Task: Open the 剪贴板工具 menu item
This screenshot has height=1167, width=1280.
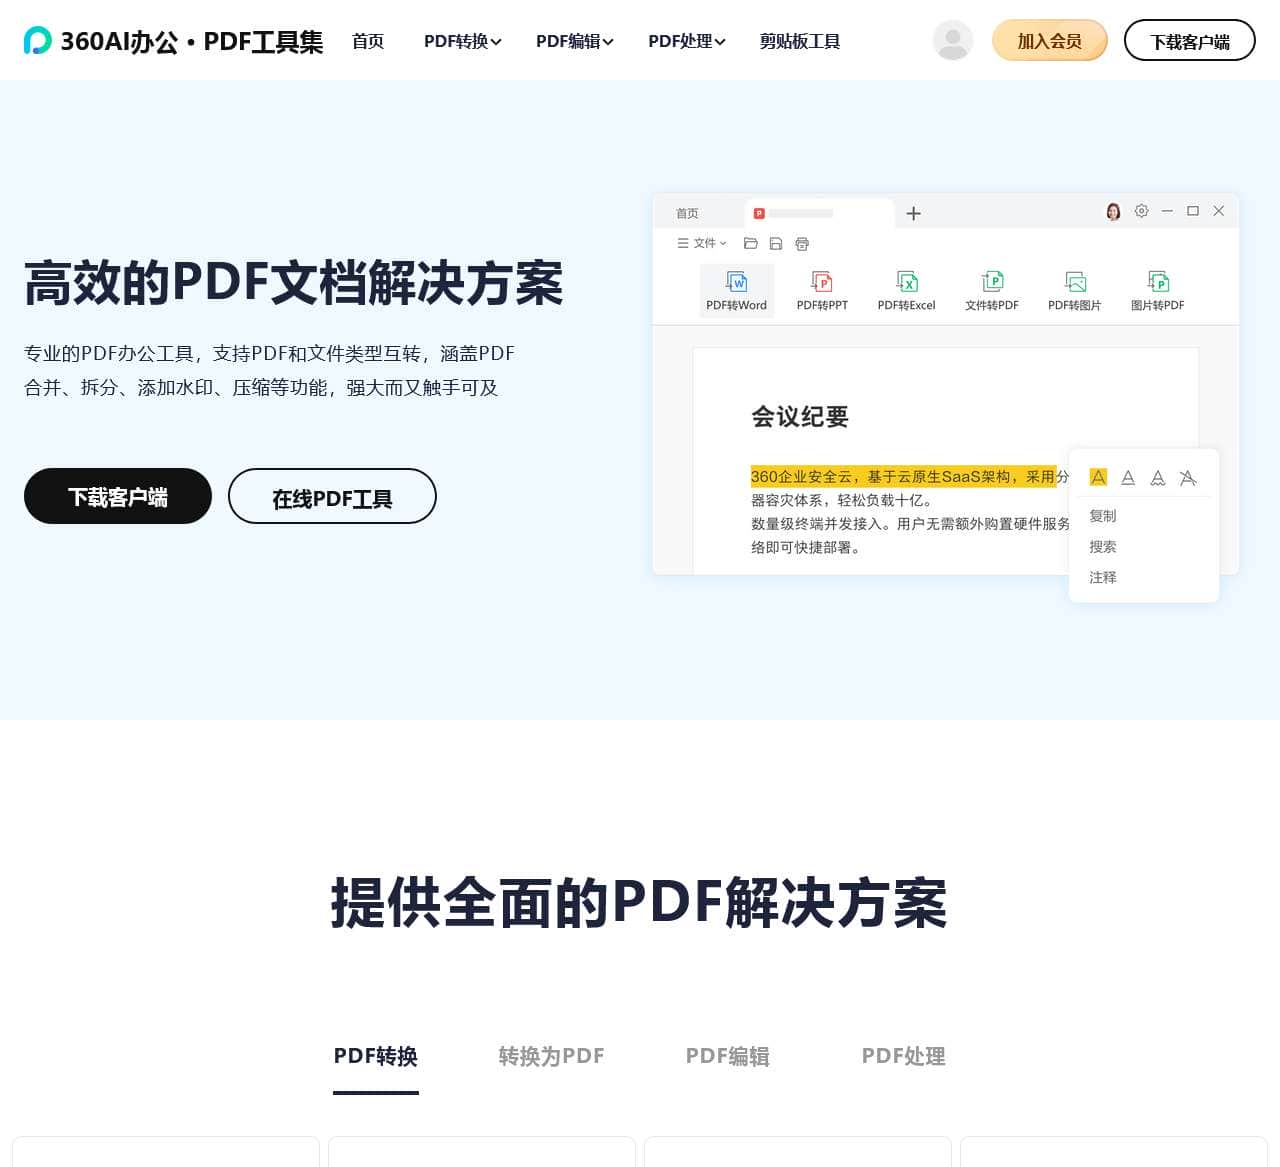Action: [799, 41]
